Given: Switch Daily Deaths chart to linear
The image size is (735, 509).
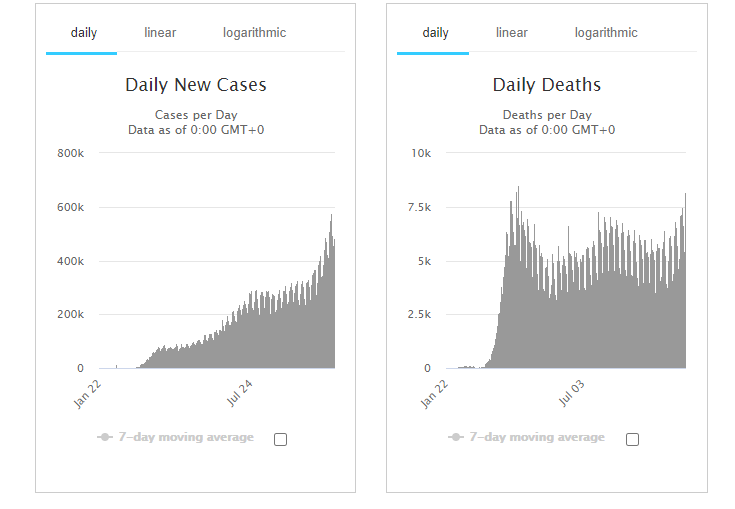Looking at the screenshot, I should [x=511, y=33].
